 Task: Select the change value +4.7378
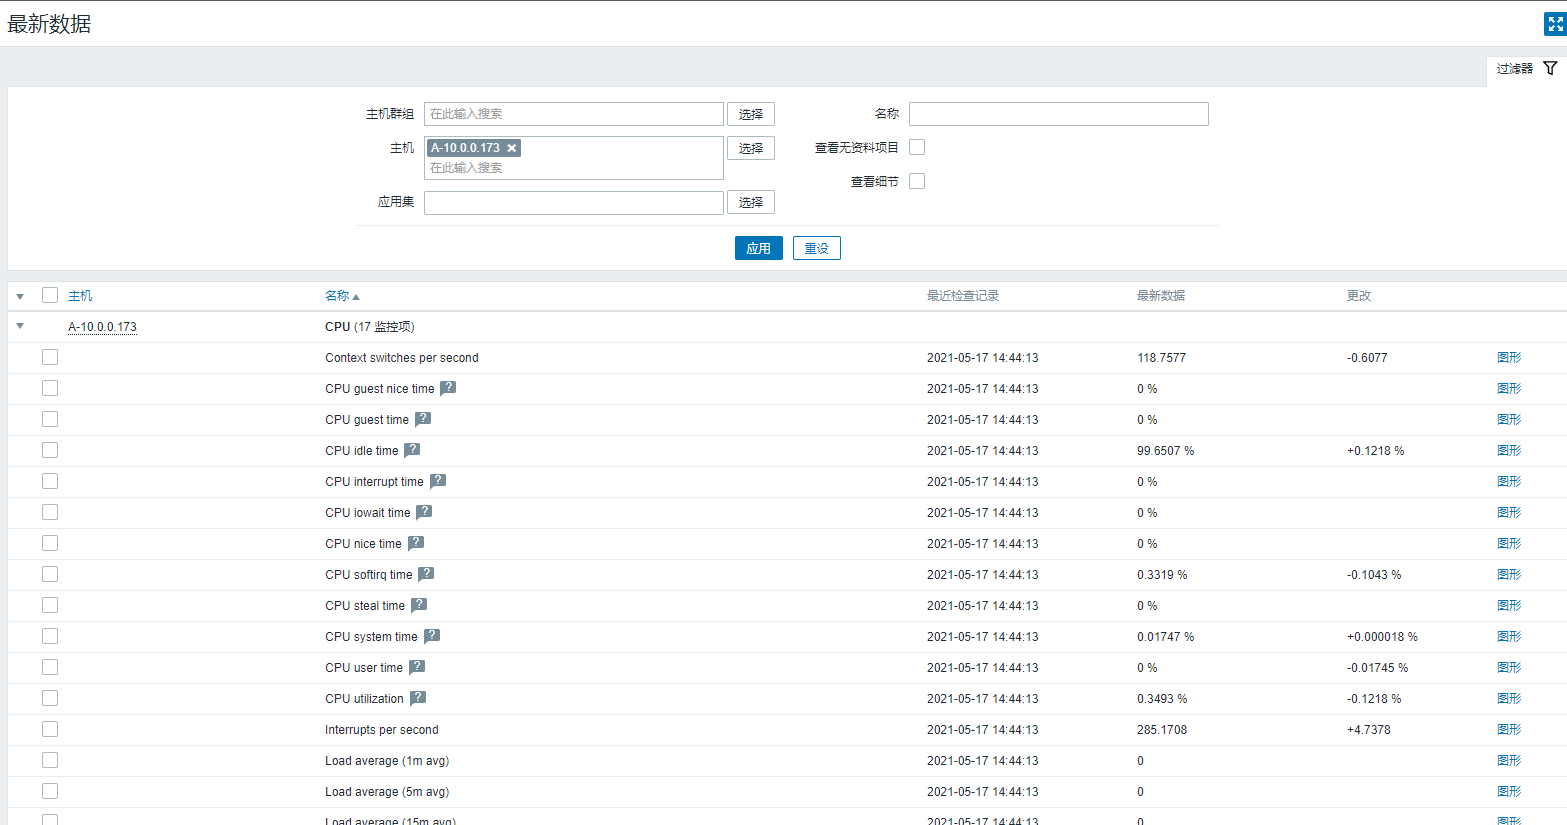click(1369, 729)
